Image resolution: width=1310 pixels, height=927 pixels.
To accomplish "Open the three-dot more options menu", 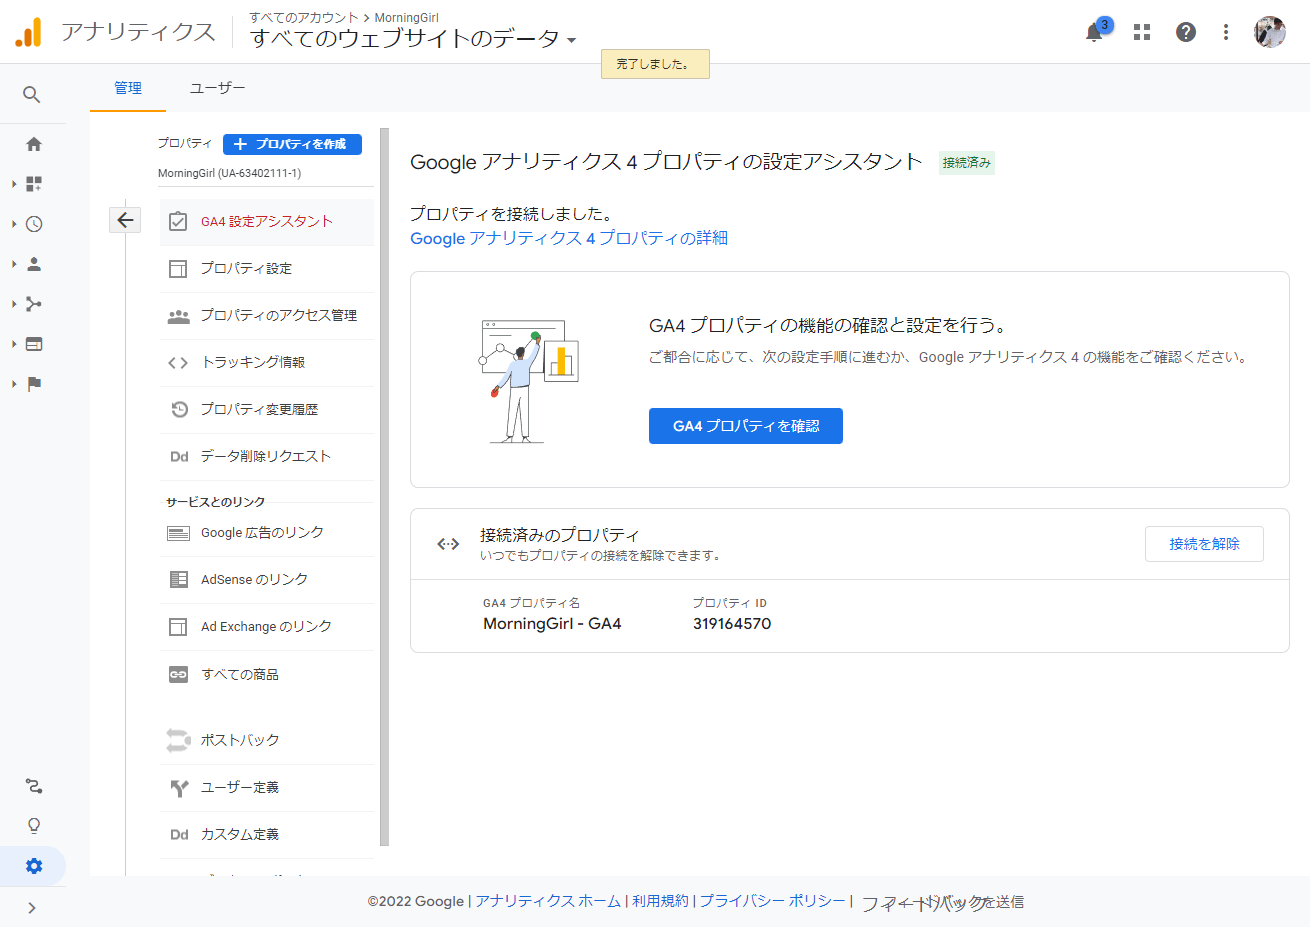I will pyautogui.click(x=1226, y=32).
